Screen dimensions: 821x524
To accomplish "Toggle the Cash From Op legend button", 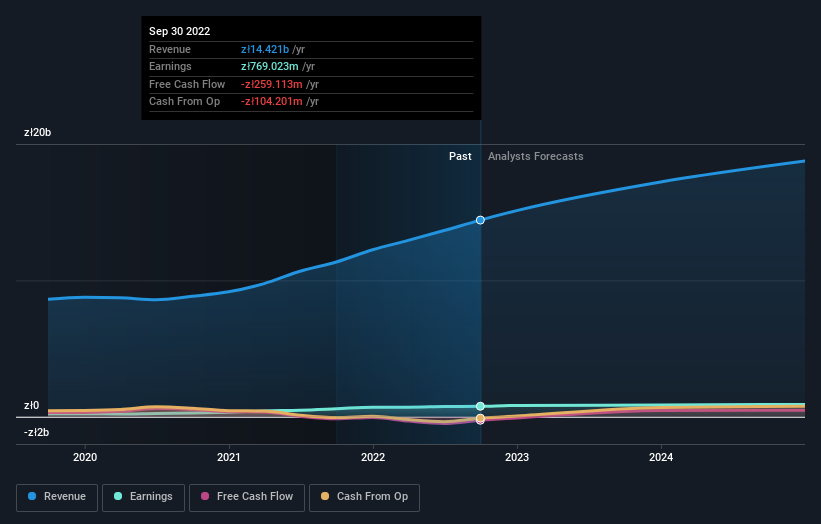I will 364,497.
